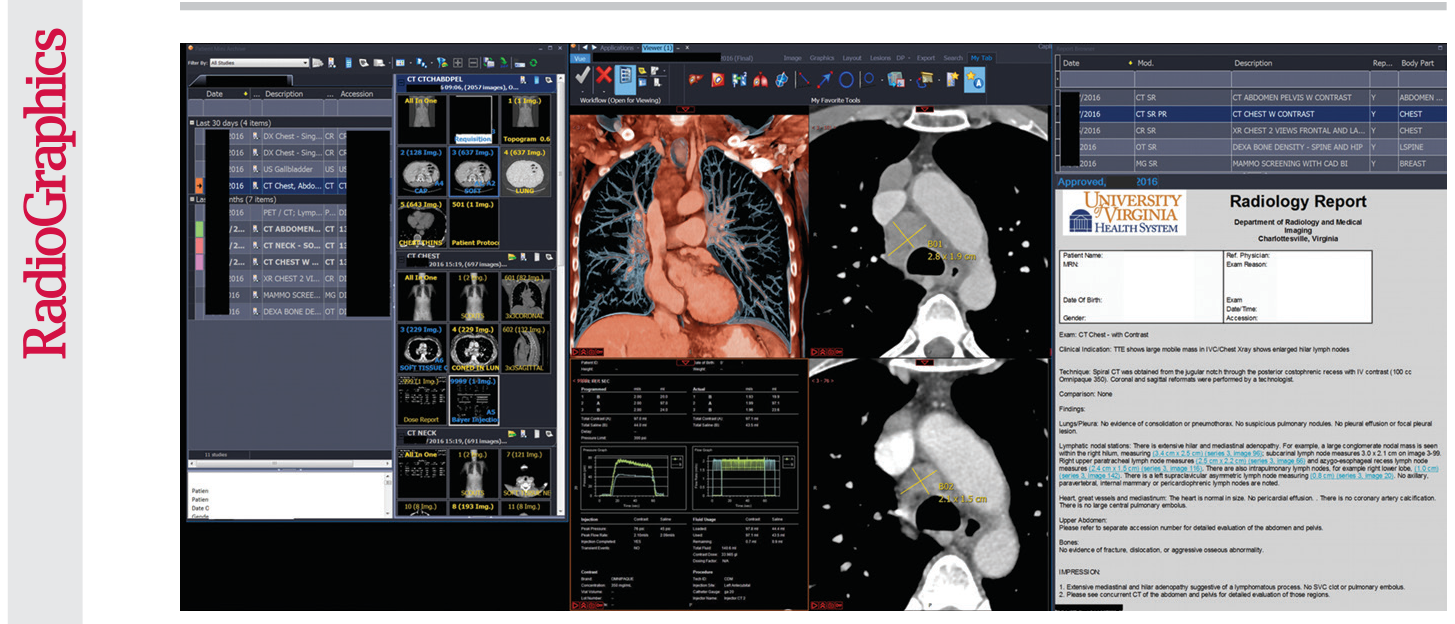Click the star with letter A favorite icon
Viewport: 1455px width, 624px height.
pyautogui.click(x=974, y=80)
